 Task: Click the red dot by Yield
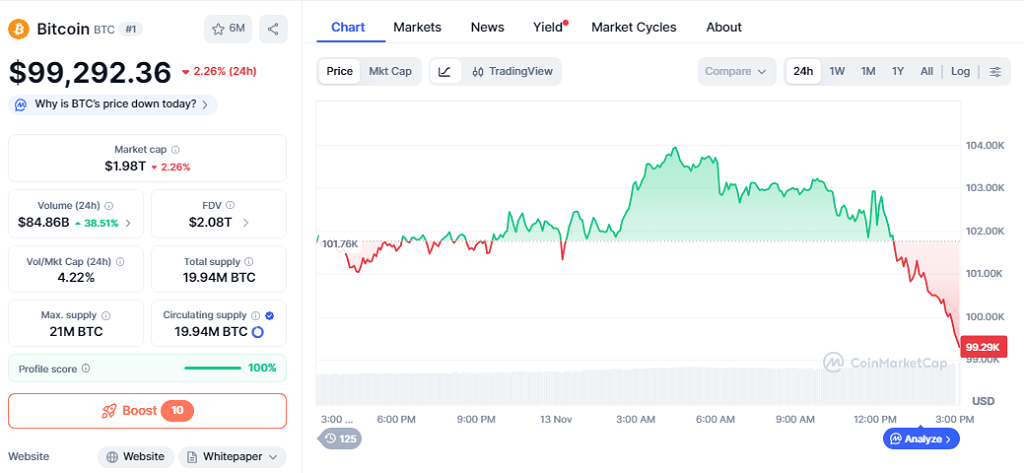click(x=566, y=23)
